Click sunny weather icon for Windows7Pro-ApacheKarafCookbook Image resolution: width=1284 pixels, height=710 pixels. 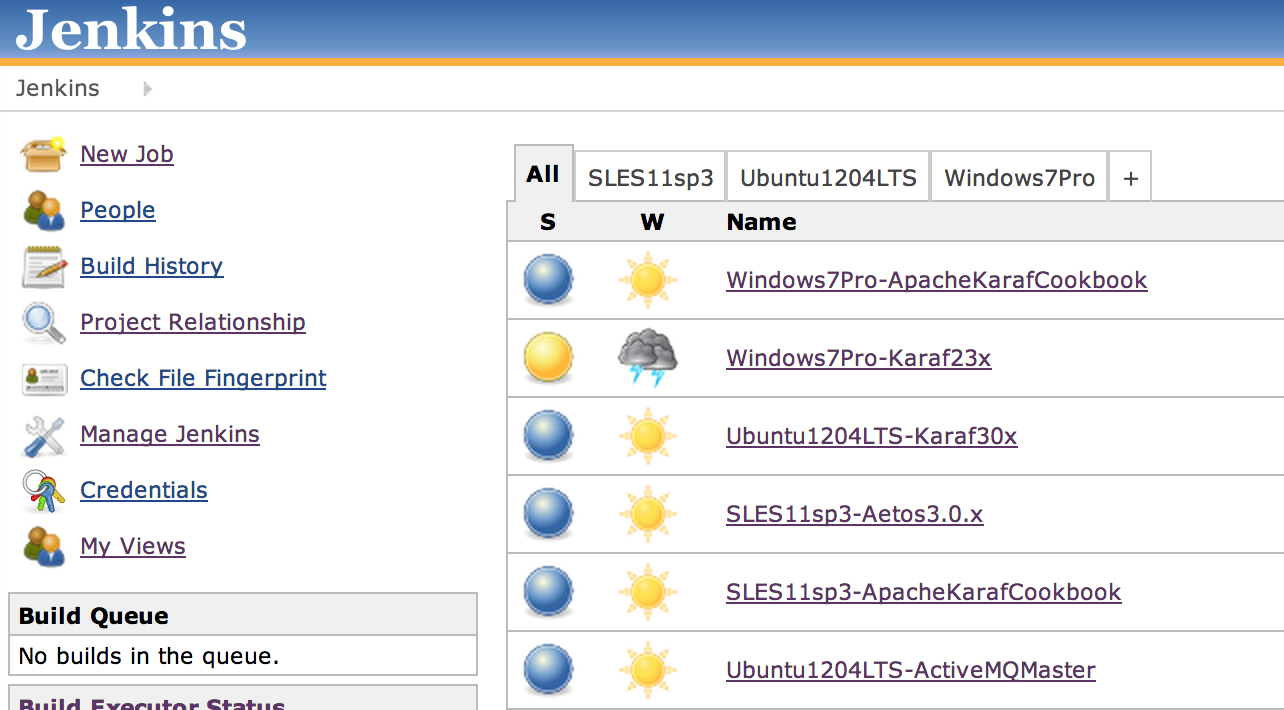click(648, 280)
